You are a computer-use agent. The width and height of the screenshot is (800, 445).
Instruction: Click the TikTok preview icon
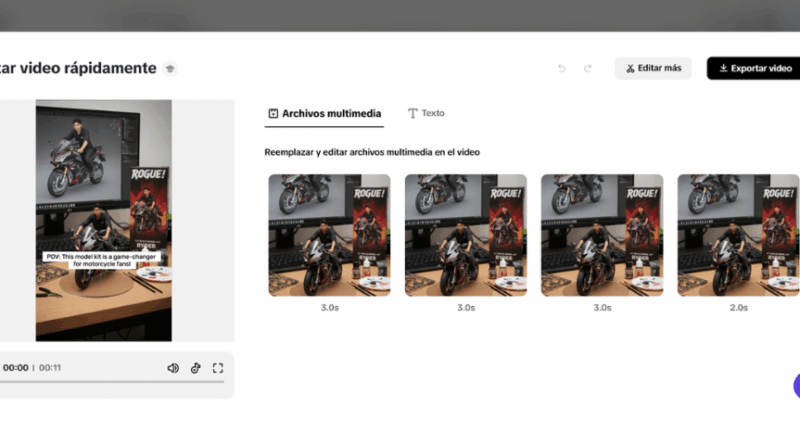(195, 368)
